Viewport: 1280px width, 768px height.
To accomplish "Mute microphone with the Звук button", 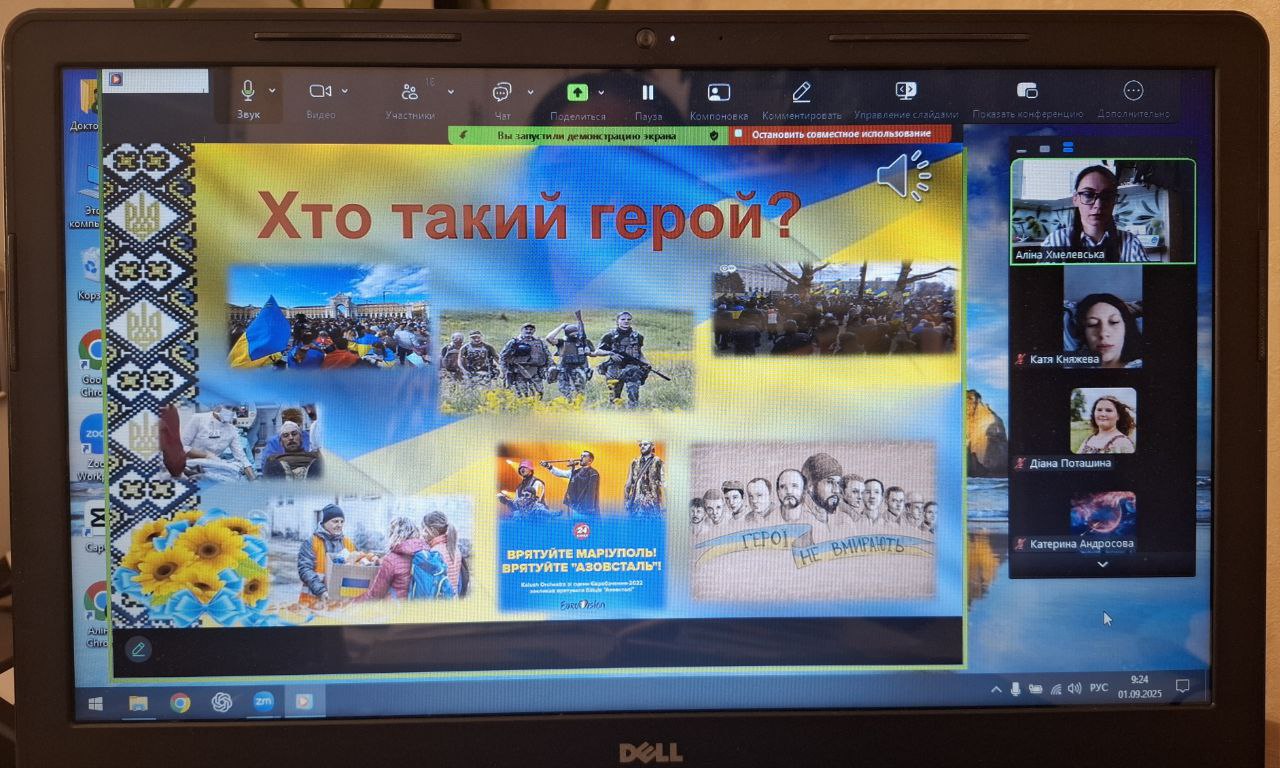I will 247,92.
